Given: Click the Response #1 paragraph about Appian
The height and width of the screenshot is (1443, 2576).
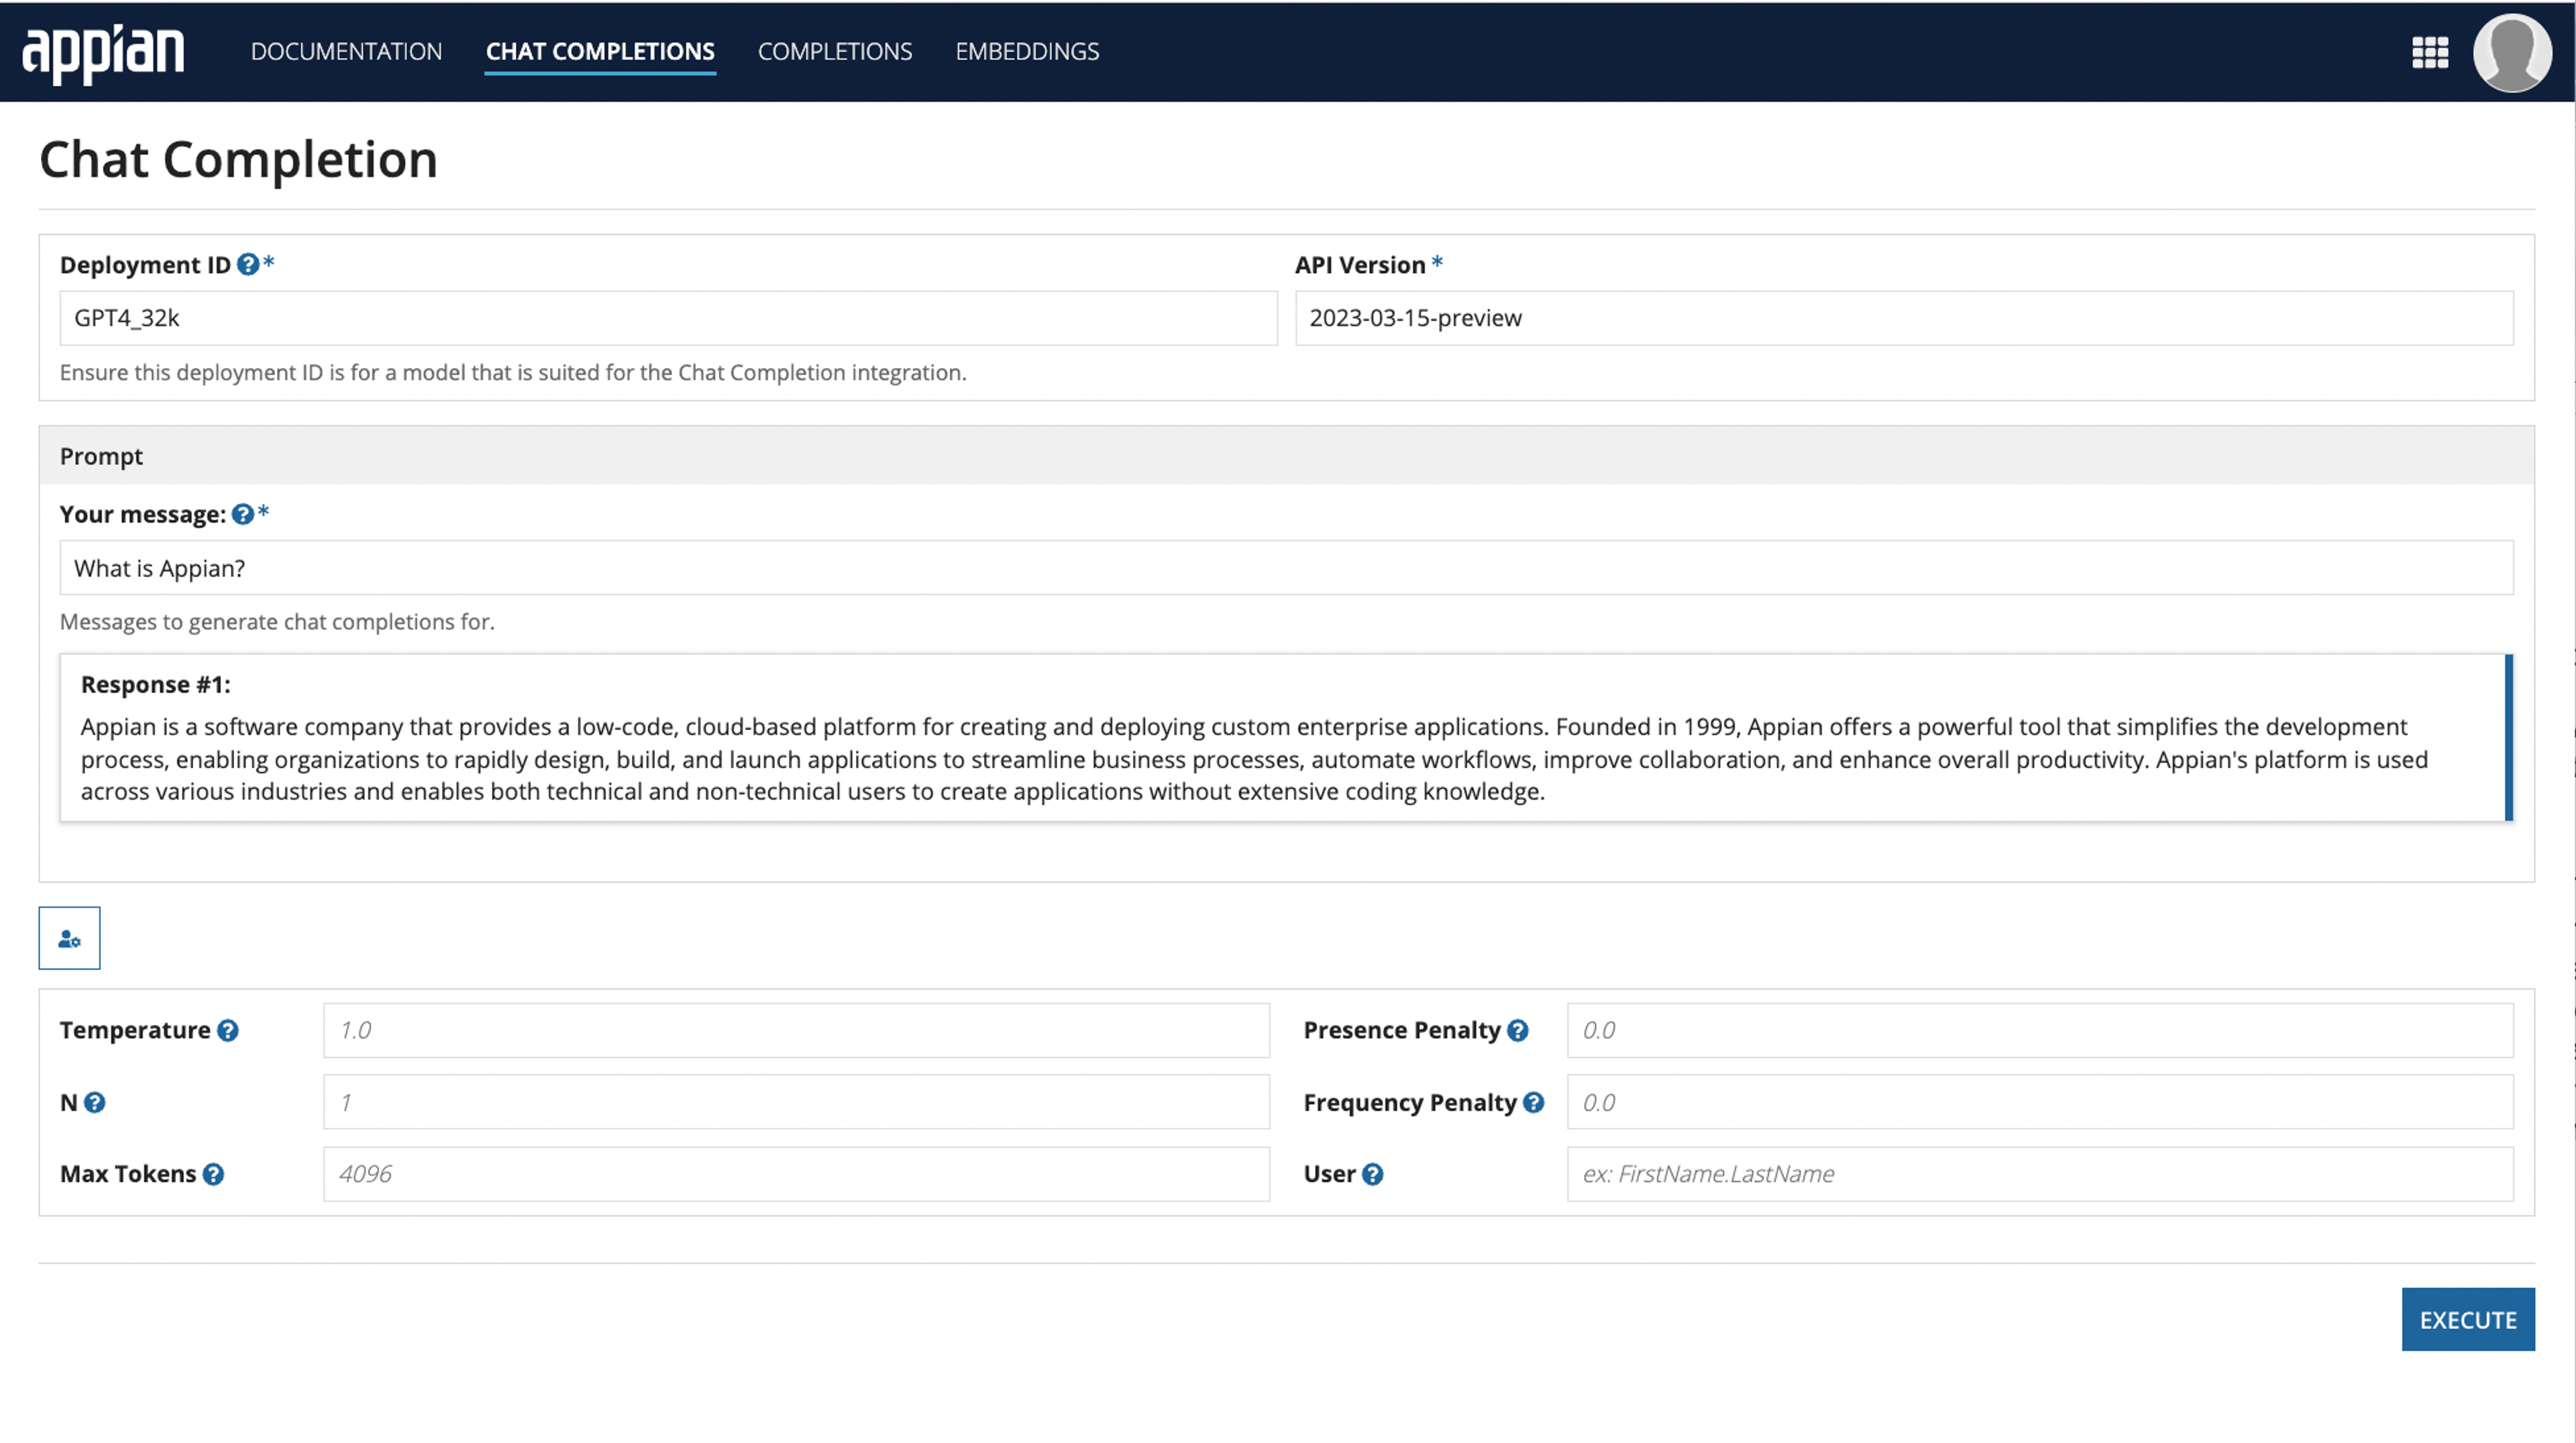Looking at the screenshot, I should [1254, 760].
